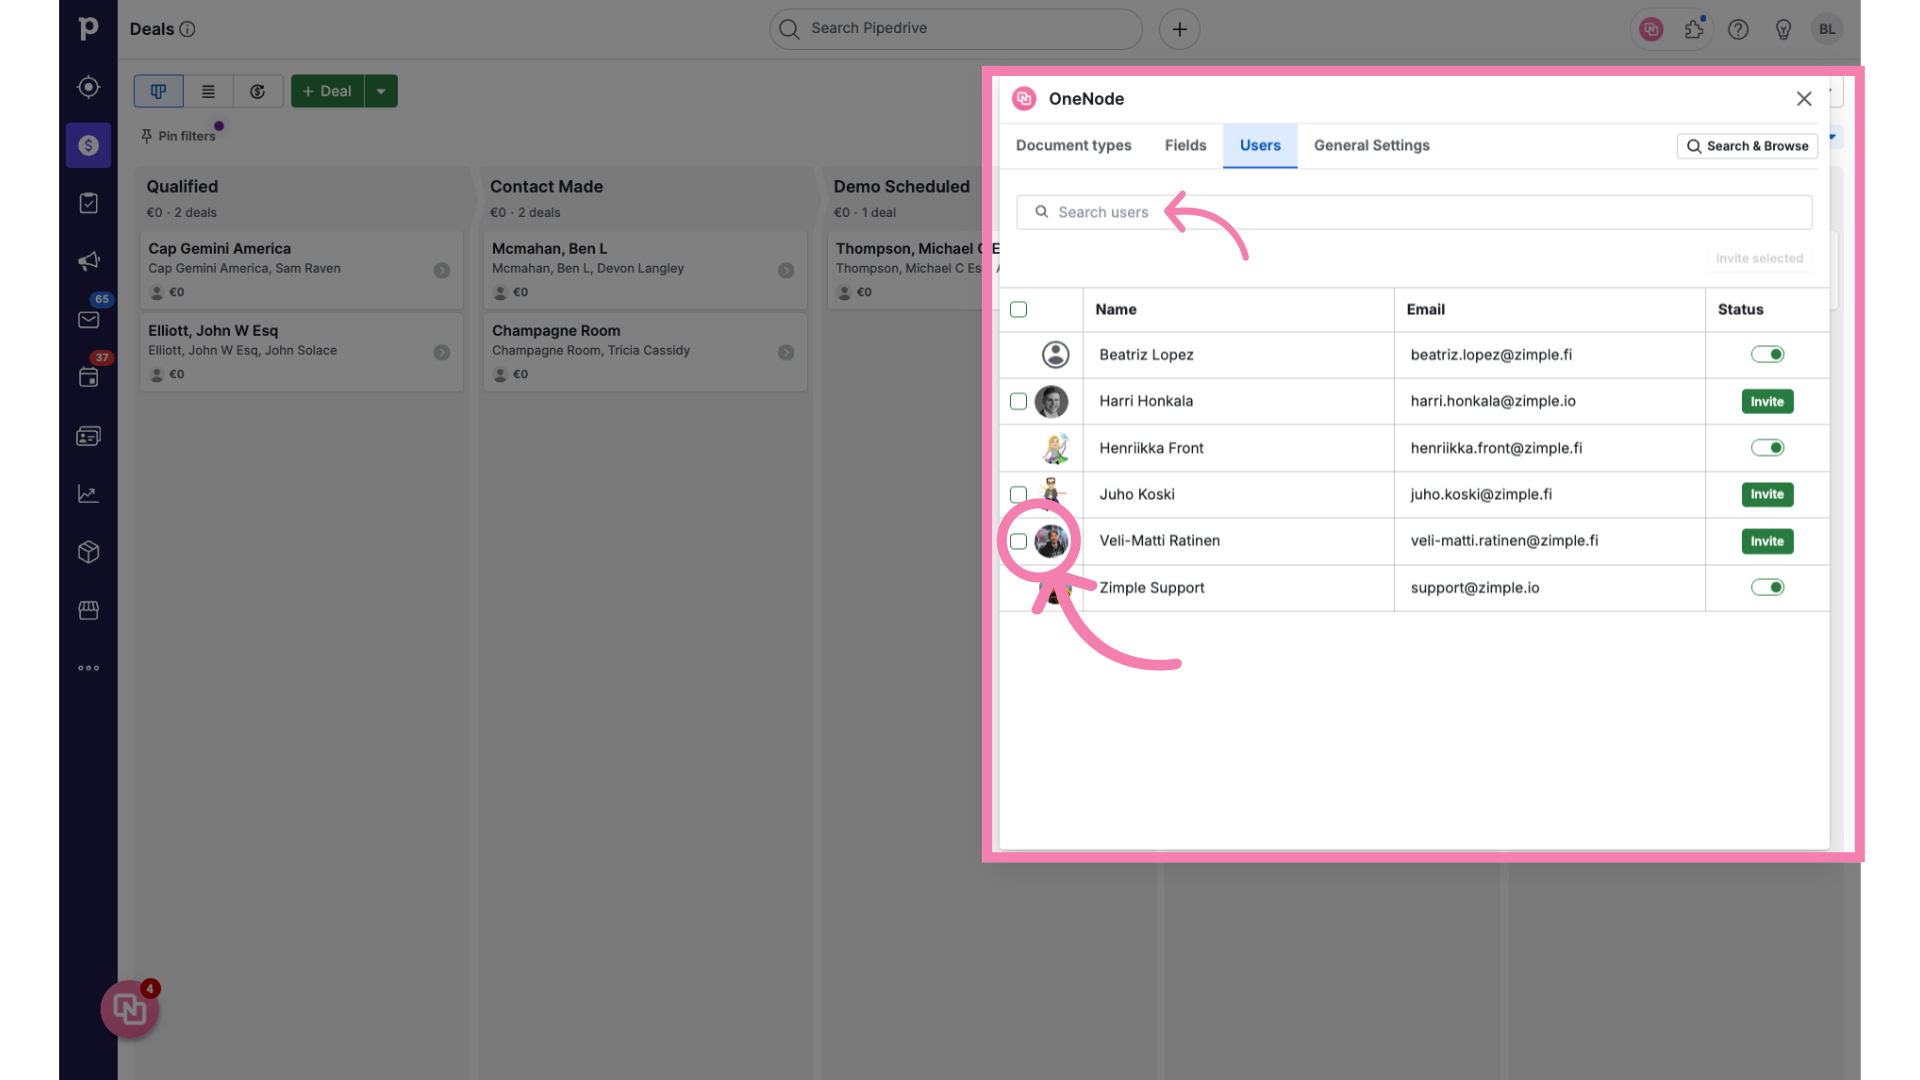Open Fields tab in OneNode dialog
The height and width of the screenshot is (1080, 1920).
click(1184, 144)
